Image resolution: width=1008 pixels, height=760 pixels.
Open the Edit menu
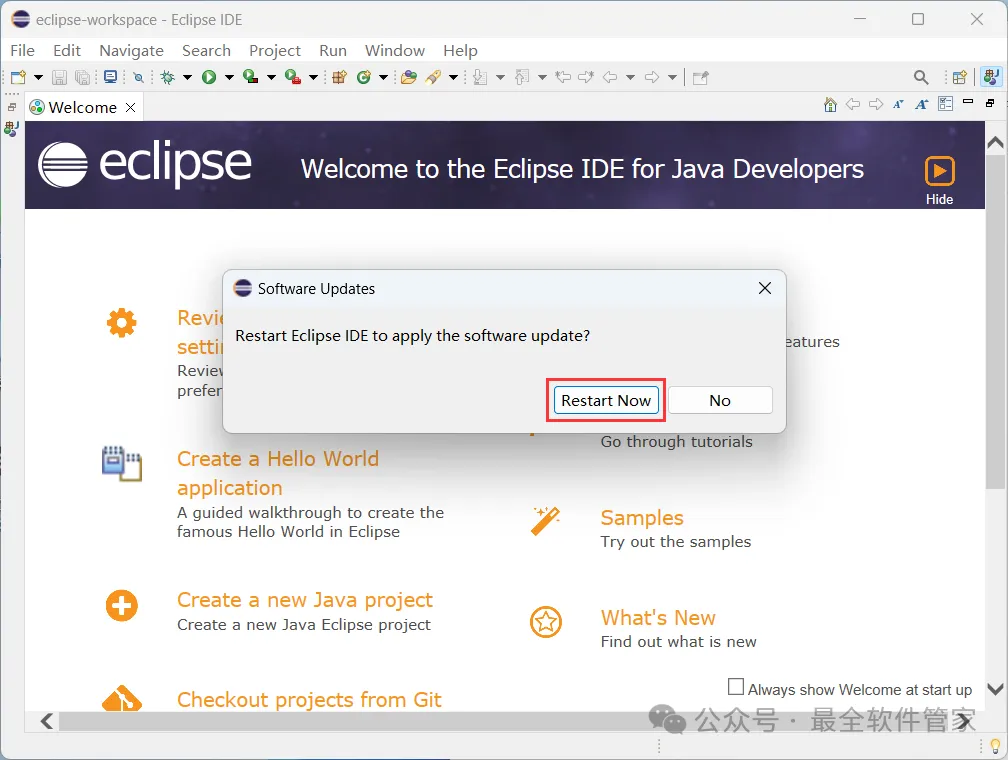click(x=67, y=50)
